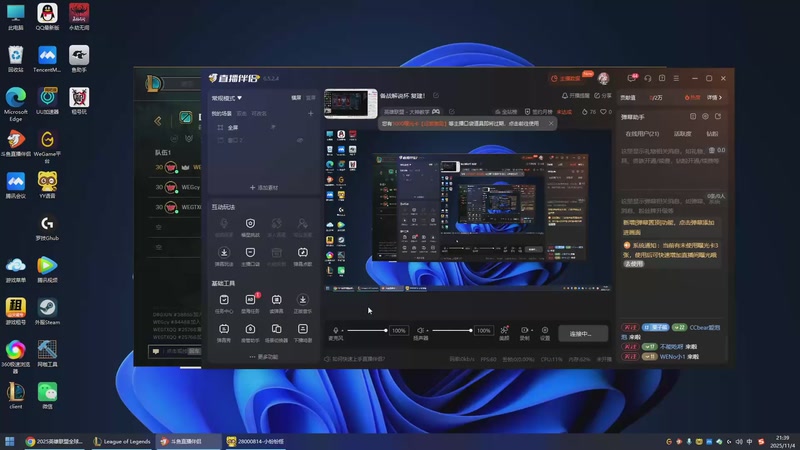Open the hamburger menu icon in title bar
This screenshot has width=800, height=450.
point(676,79)
